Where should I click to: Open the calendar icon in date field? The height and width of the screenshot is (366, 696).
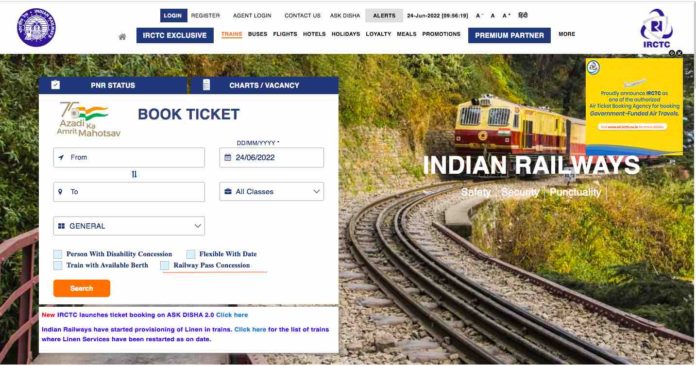228,157
